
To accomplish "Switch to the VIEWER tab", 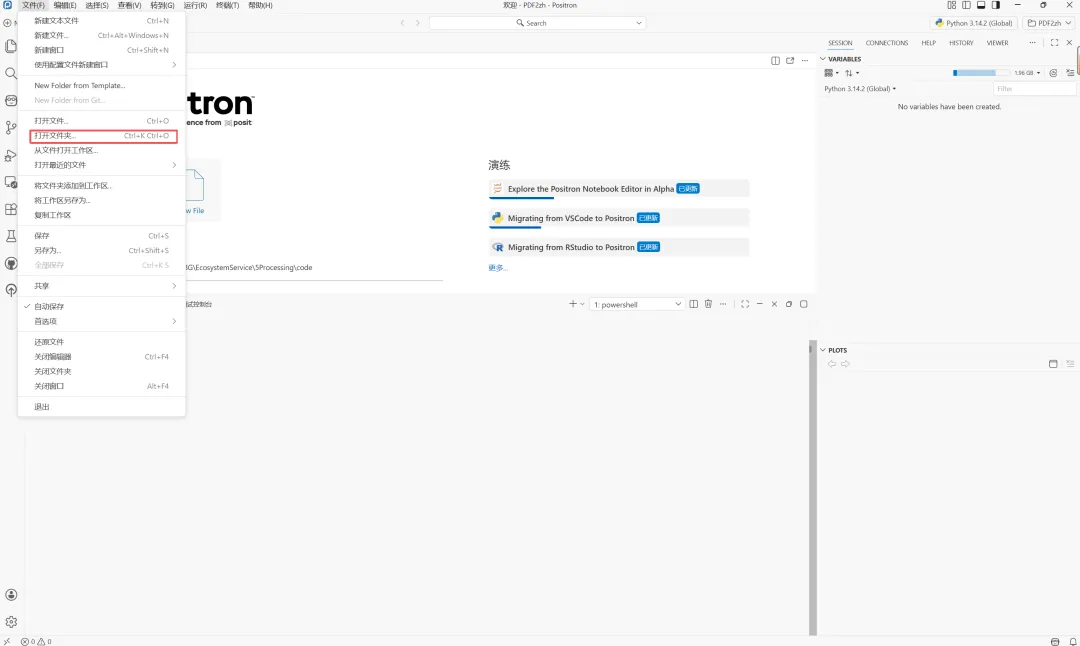I will (997, 43).
